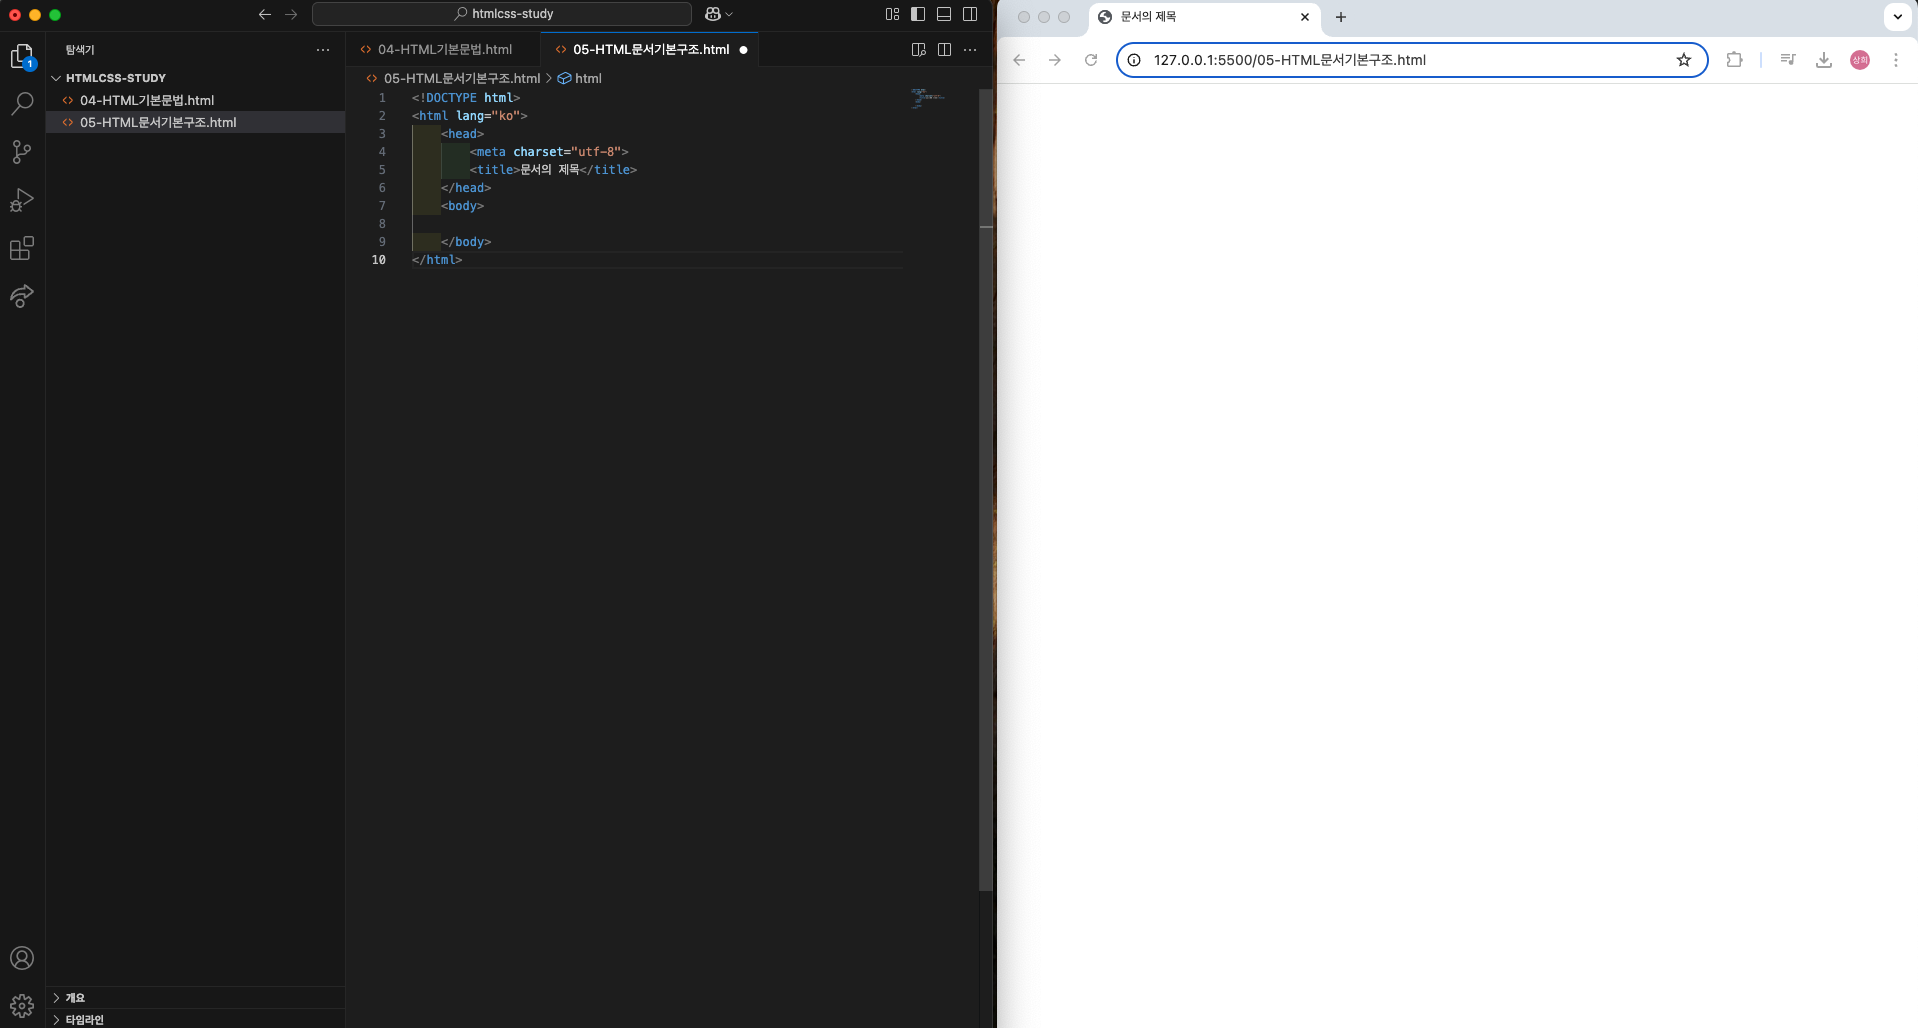1918x1028 pixels.
Task: Click the code minimap
Action: [x=928, y=97]
